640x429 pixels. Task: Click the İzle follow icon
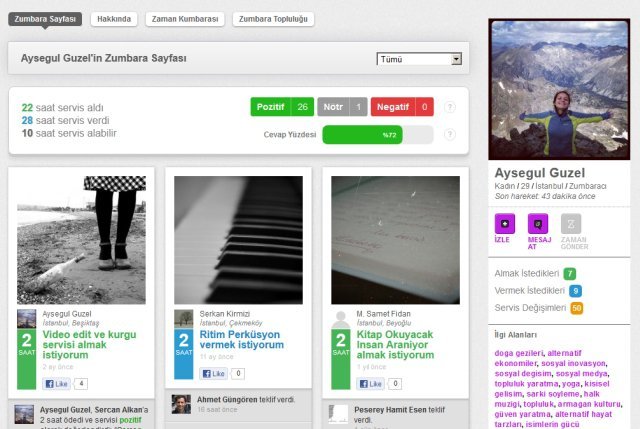tap(503, 225)
